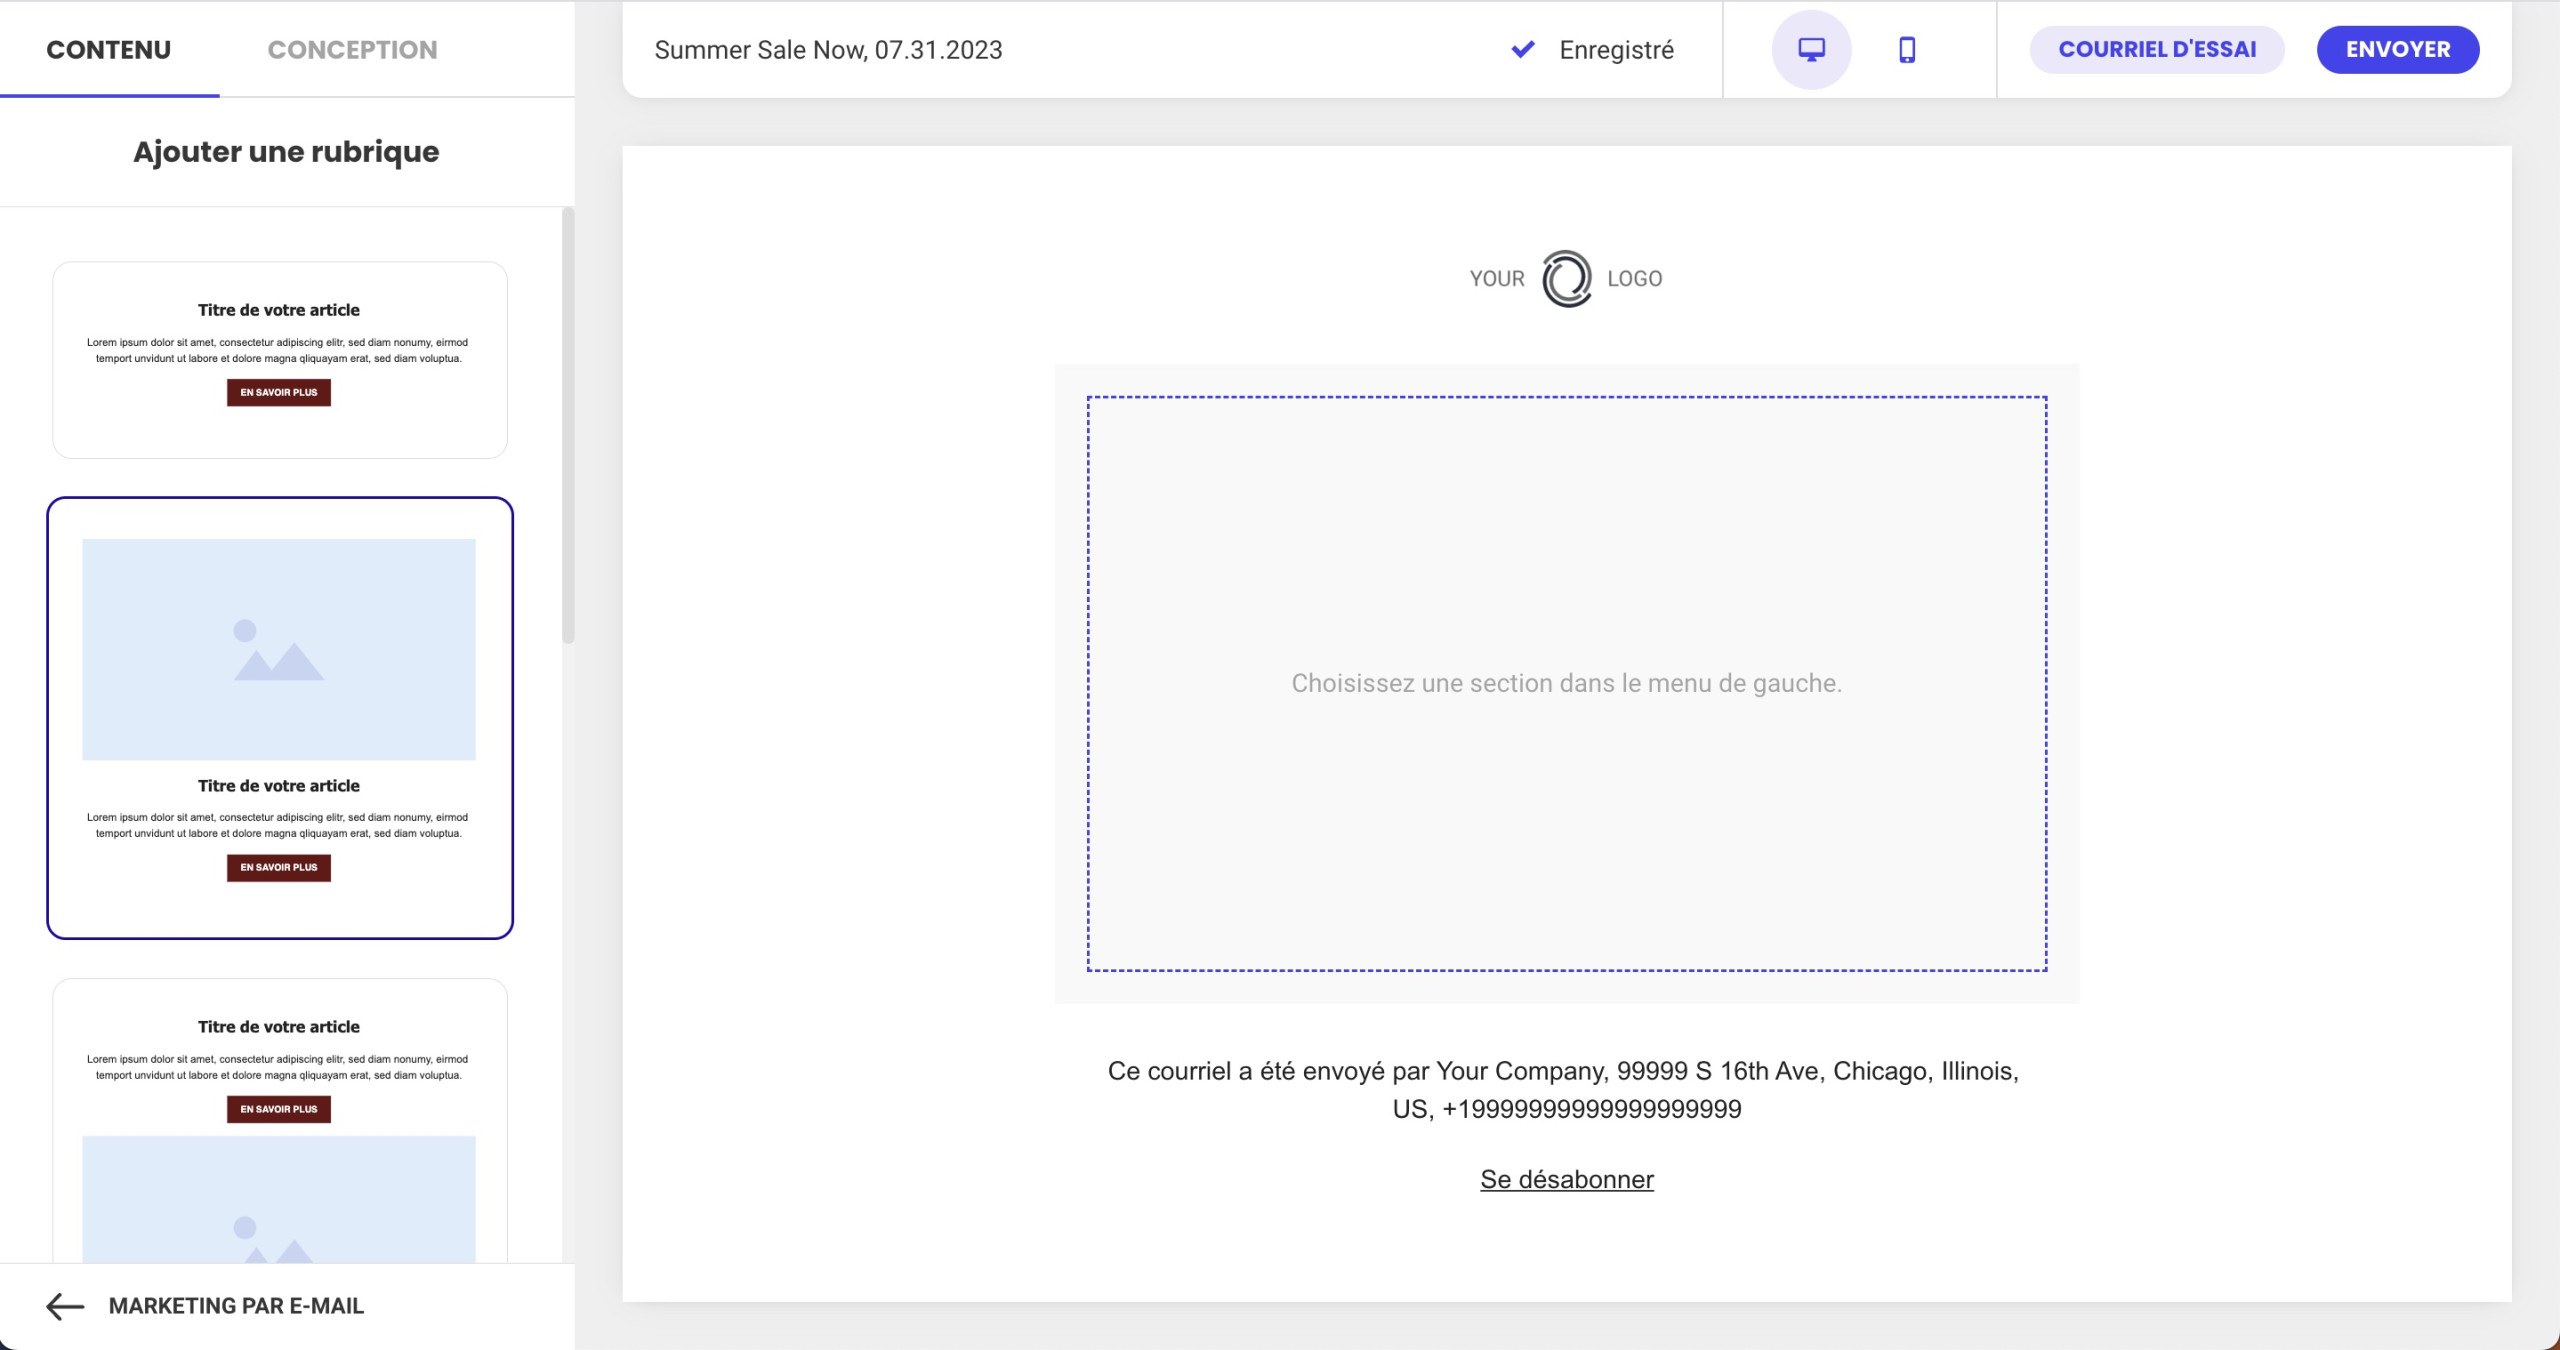The image size is (2560, 1350).
Task: Click the Your Logo circular logo
Action: pyautogui.click(x=1566, y=279)
